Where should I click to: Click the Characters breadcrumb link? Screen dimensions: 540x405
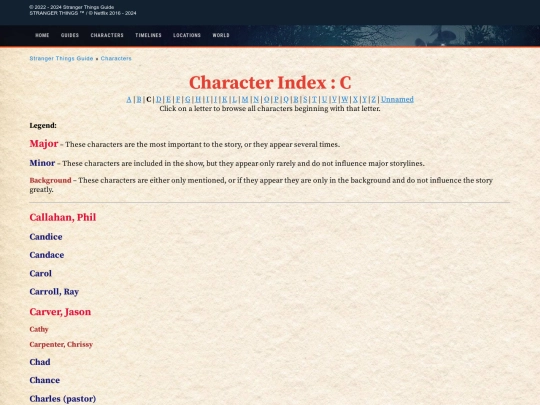tap(116, 59)
